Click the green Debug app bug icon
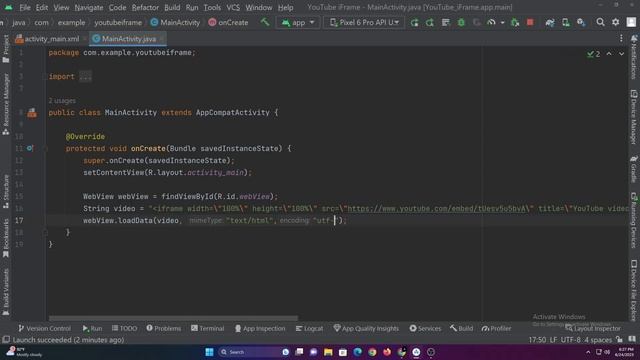This screenshot has width=640, height=360. click(x=461, y=22)
